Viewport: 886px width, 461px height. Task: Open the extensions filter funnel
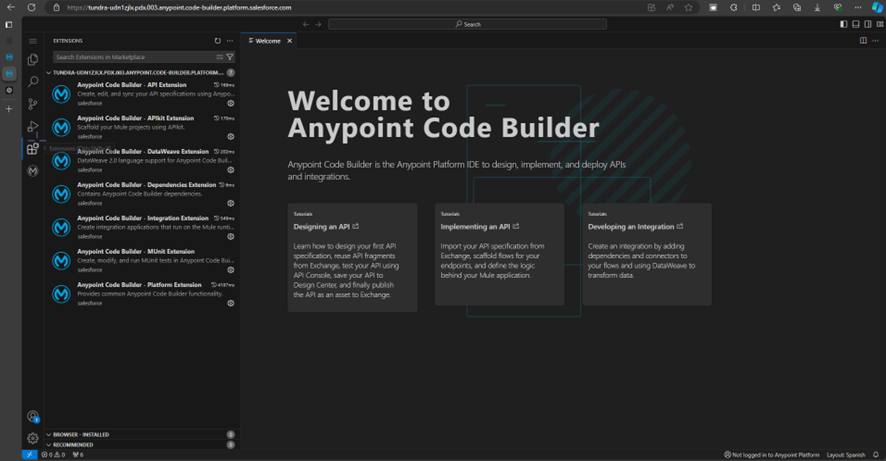[230, 57]
